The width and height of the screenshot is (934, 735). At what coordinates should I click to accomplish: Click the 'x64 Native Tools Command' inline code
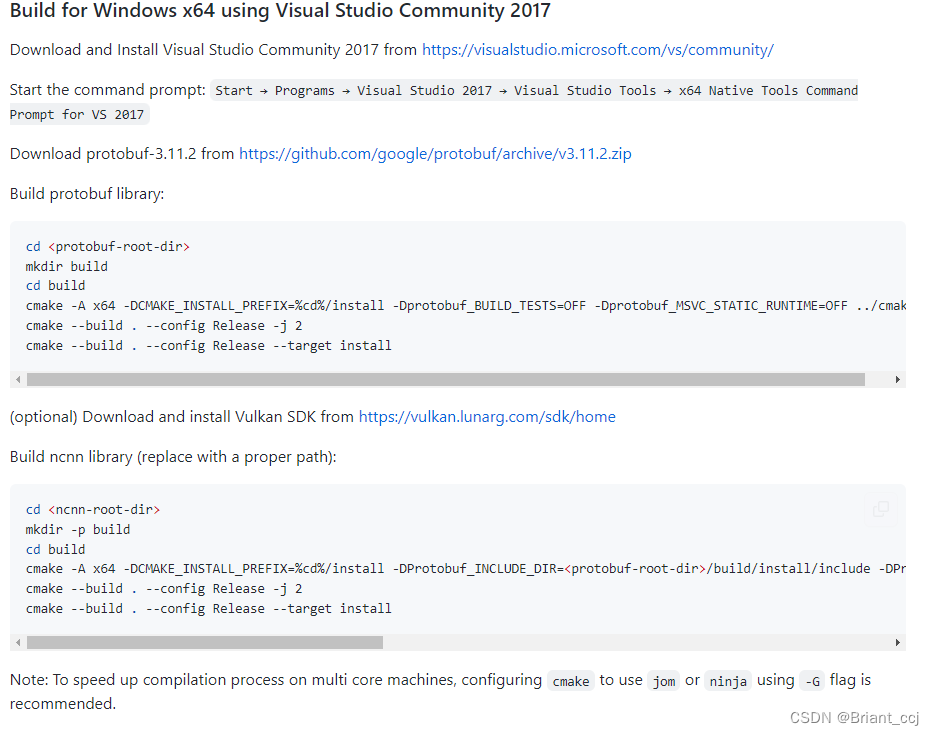click(x=768, y=91)
